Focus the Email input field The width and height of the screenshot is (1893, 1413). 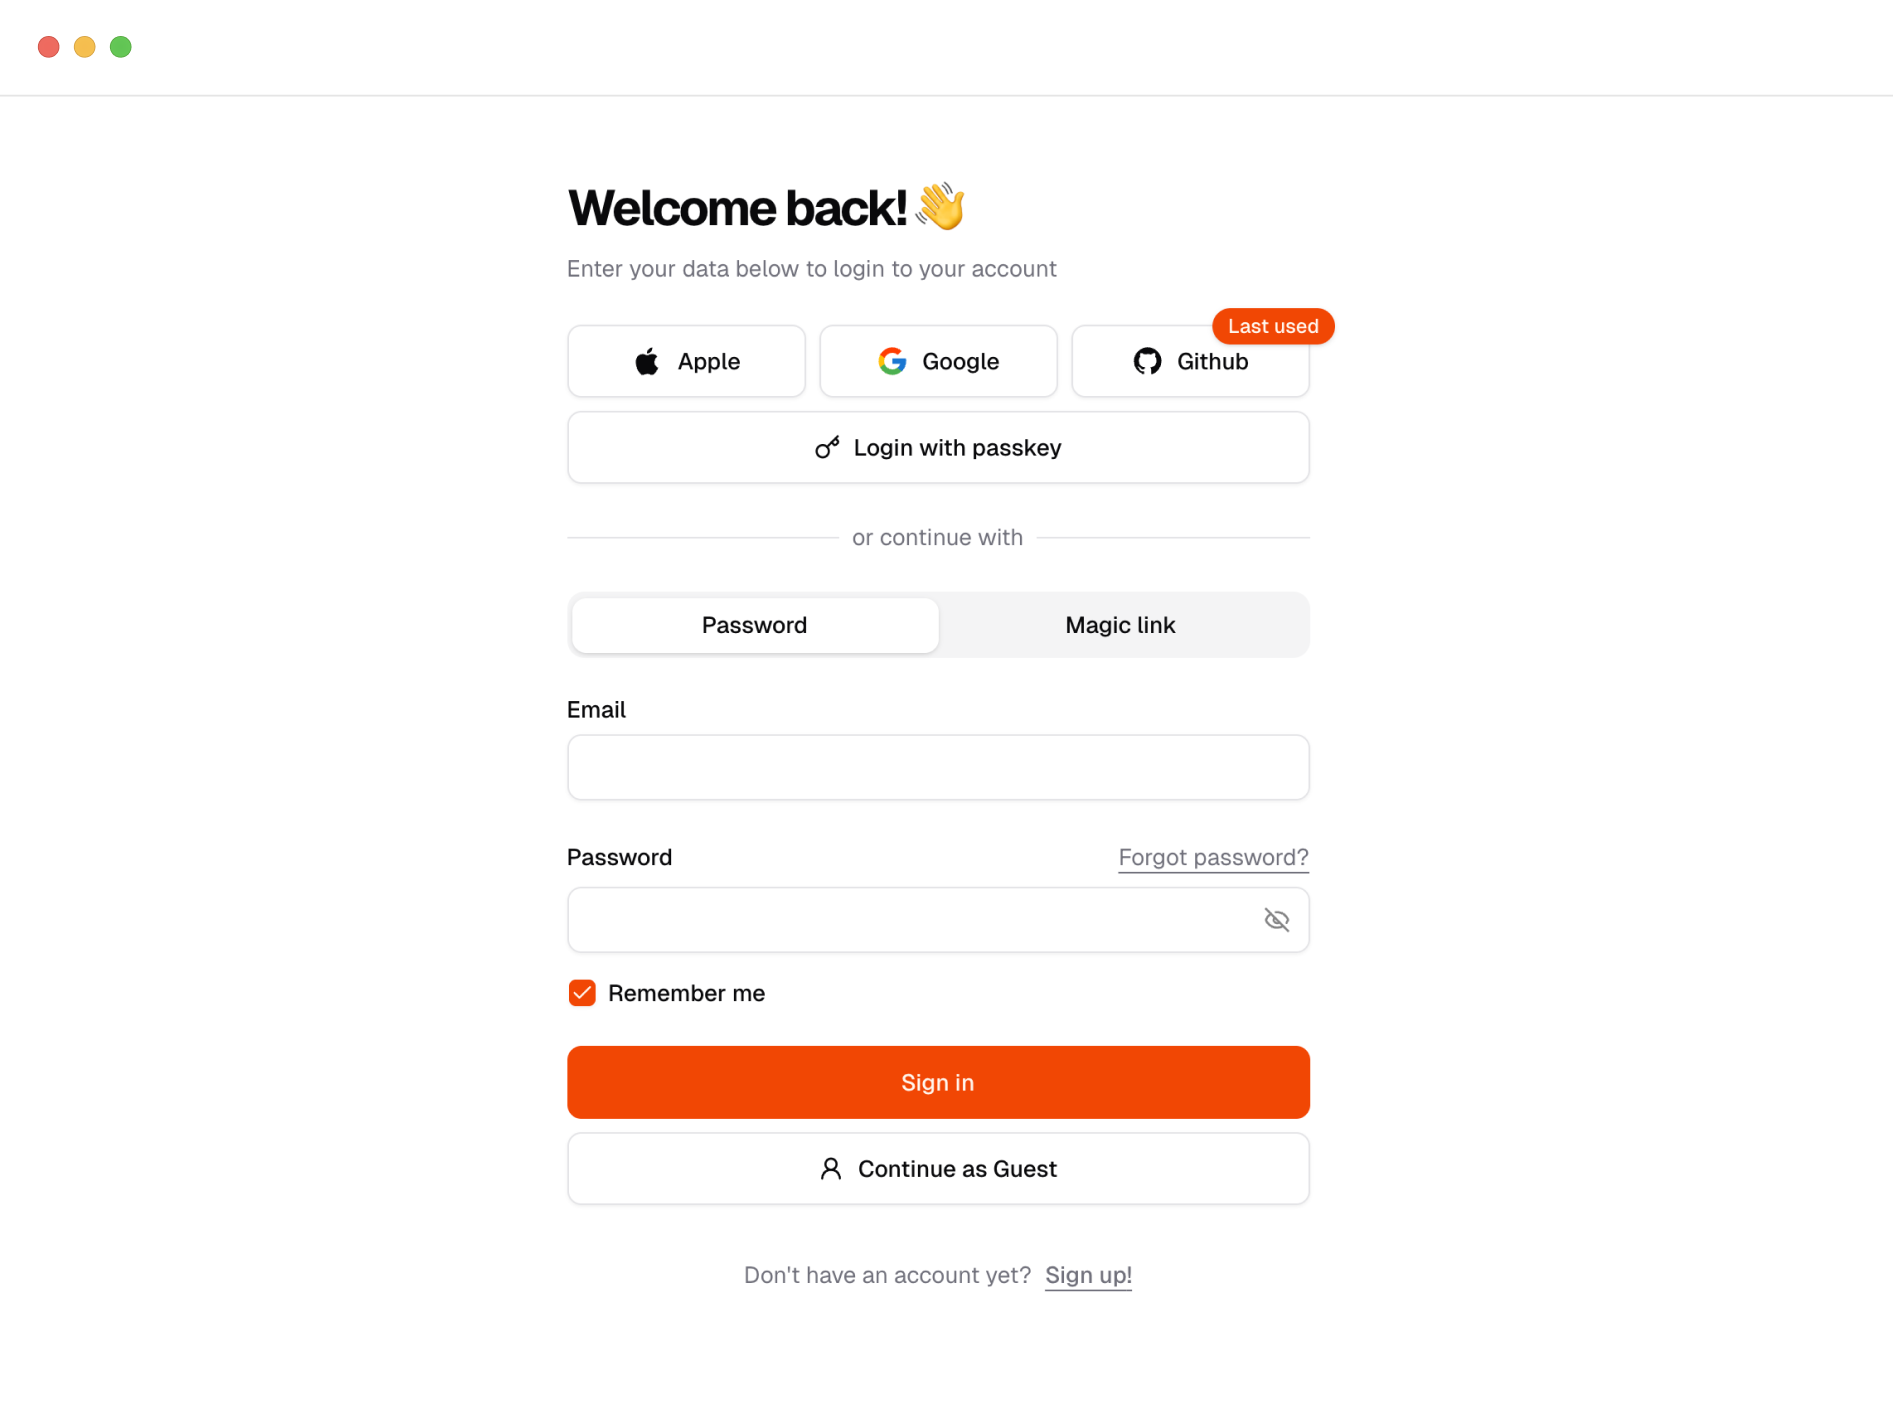point(938,767)
